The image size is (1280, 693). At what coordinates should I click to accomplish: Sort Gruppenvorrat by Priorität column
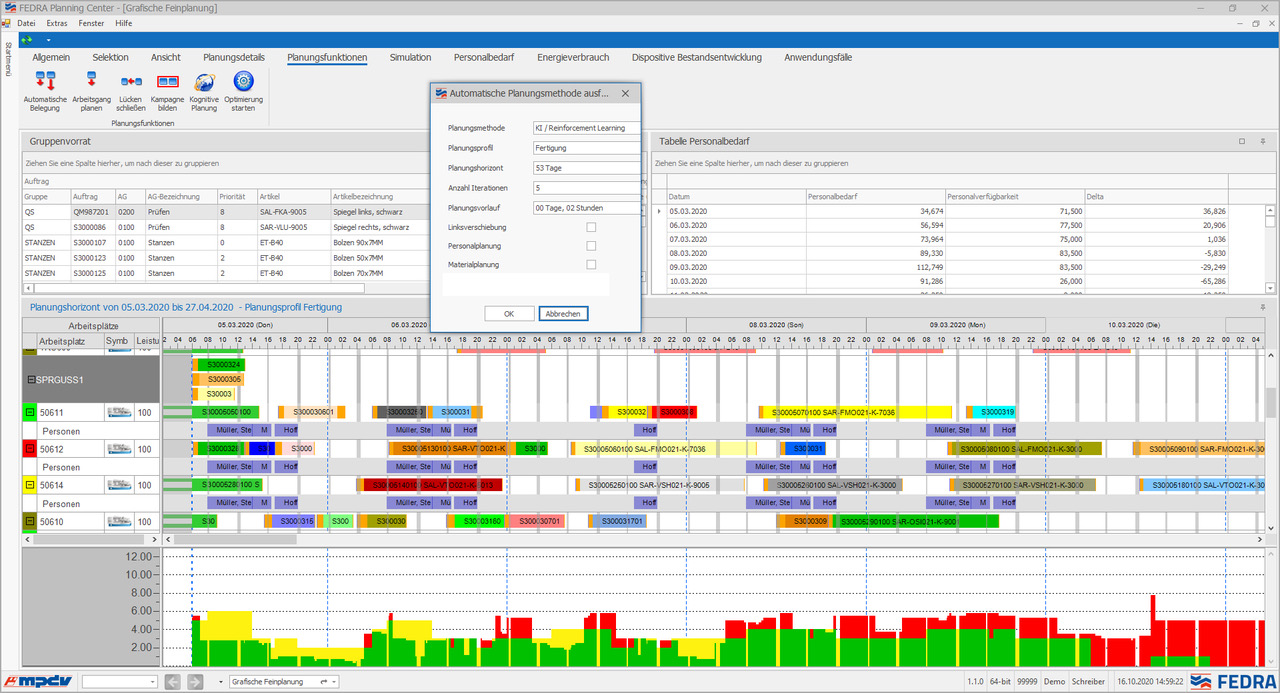236,197
